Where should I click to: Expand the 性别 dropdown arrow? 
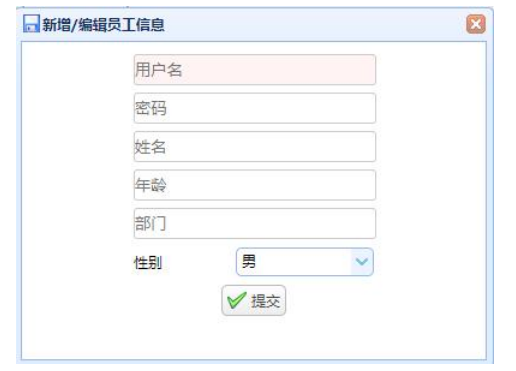tap(362, 262)
